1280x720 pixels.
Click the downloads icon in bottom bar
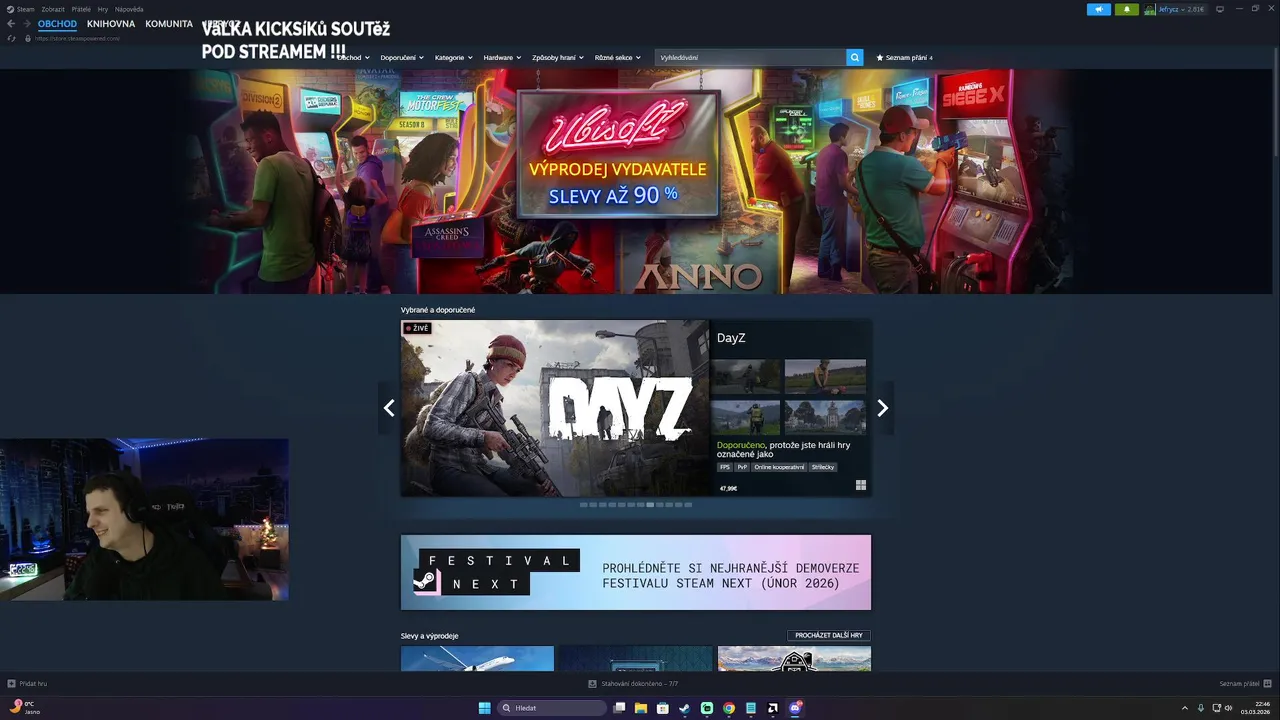(592, 684)
